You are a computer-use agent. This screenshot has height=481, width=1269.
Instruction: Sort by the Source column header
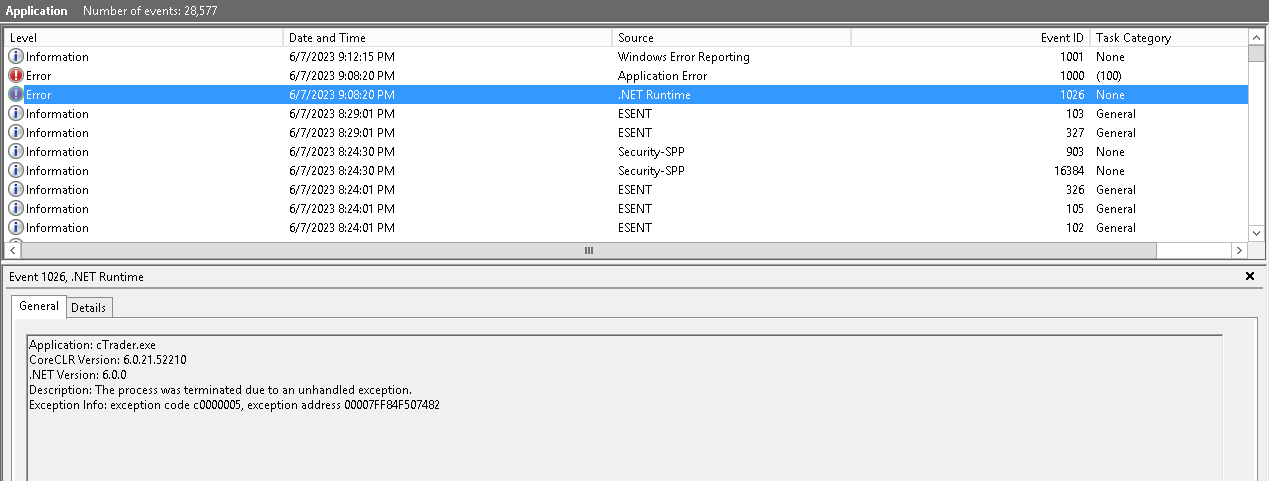[x=732, y=38]
